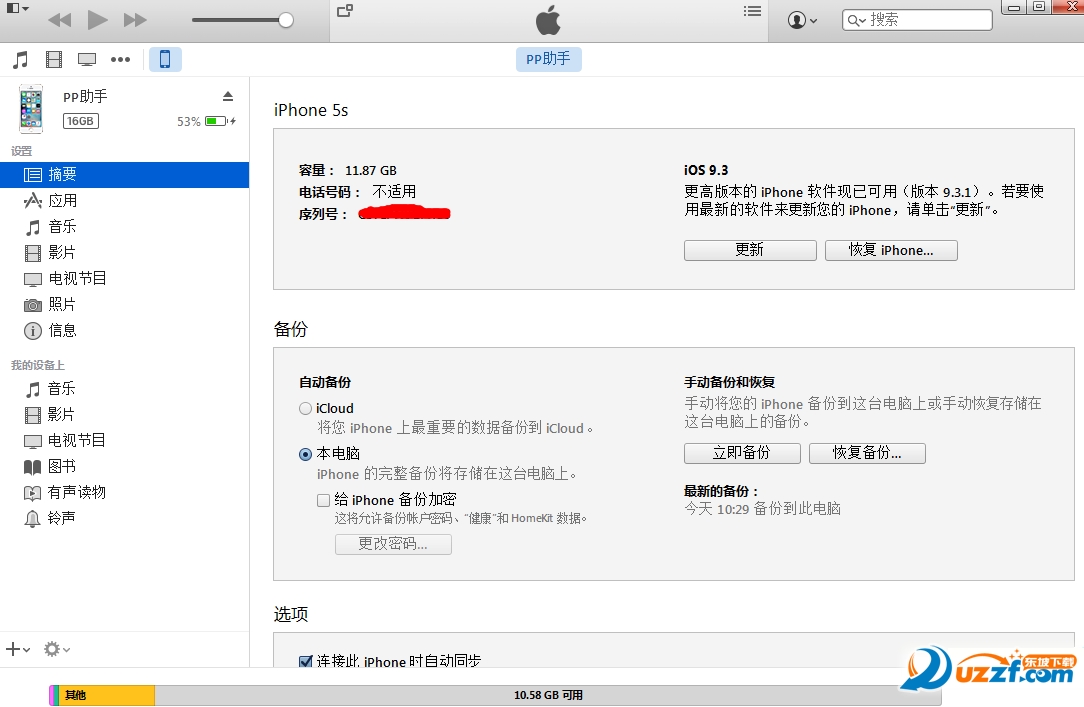Click the 16GB capacity badge
1084x707 pixels.
[81, 121]
